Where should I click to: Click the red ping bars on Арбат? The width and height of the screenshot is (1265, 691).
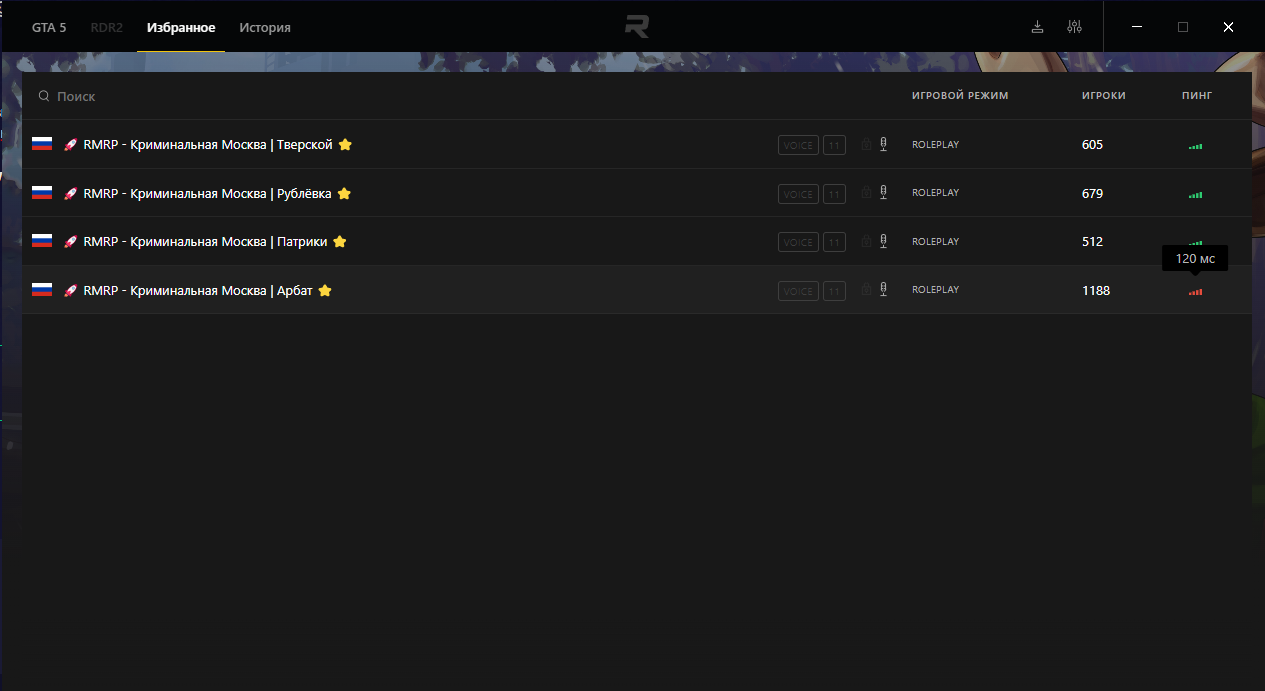click(1195, 292)
